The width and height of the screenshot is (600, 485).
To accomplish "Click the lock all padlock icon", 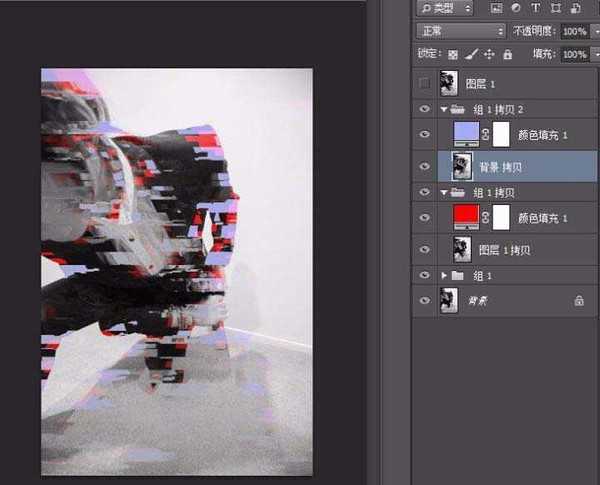I will [x=507, y=54].
